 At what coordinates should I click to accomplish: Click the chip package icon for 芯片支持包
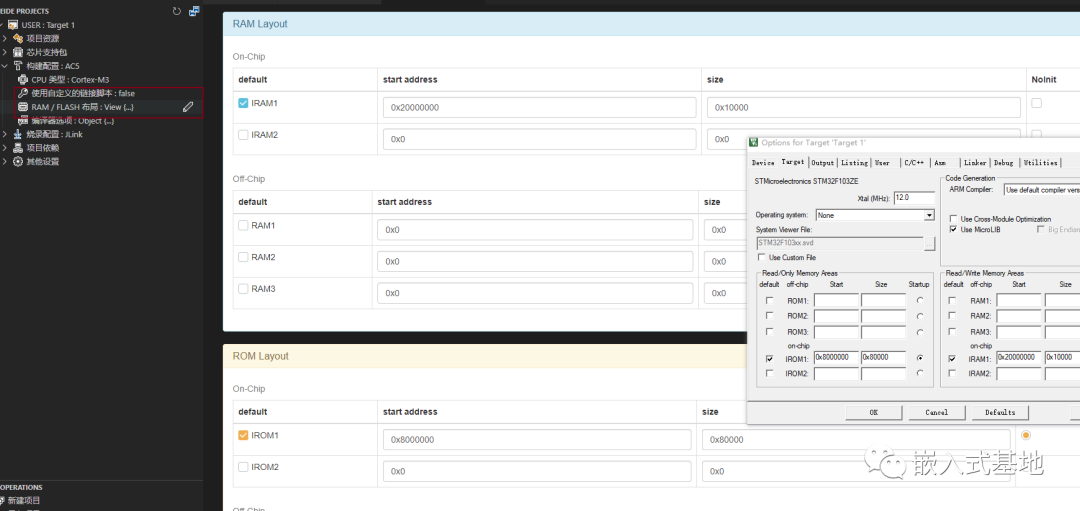pyautogui.click(x=18, y=52)
